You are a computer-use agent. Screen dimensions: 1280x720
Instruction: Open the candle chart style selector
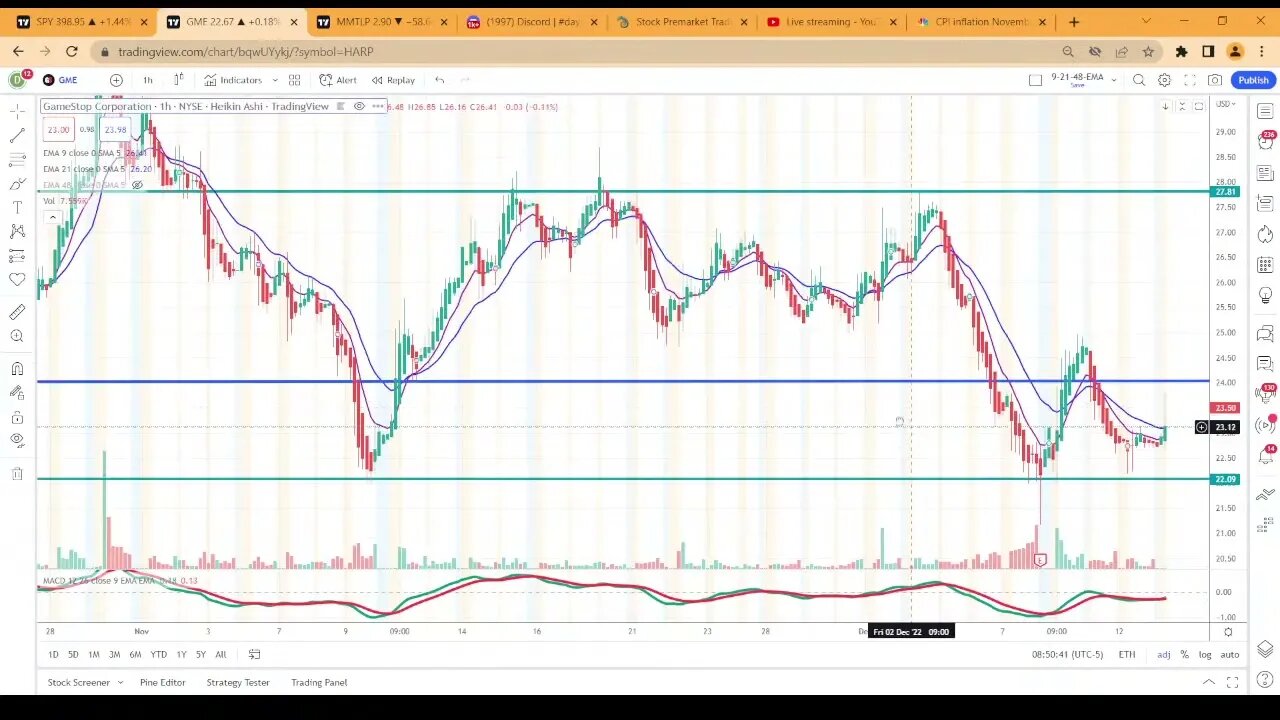coord(179,80)
